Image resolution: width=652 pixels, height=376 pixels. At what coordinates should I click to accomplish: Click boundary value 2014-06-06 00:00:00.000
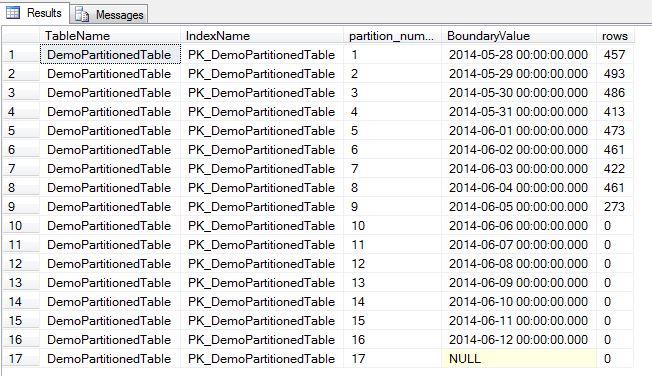tap(519, 225)
